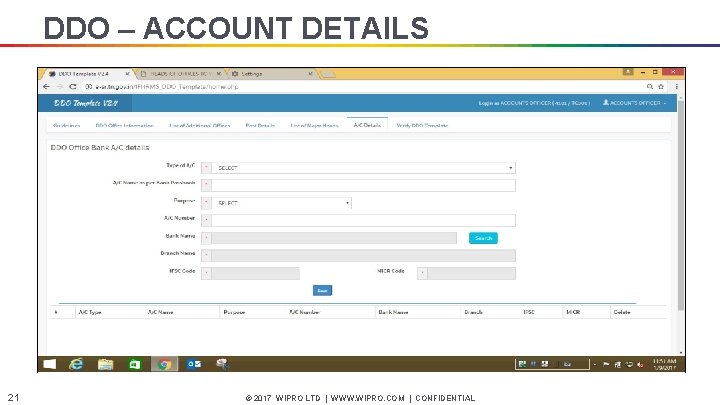Open the Chrome three-dot menu

click(676, 86)
